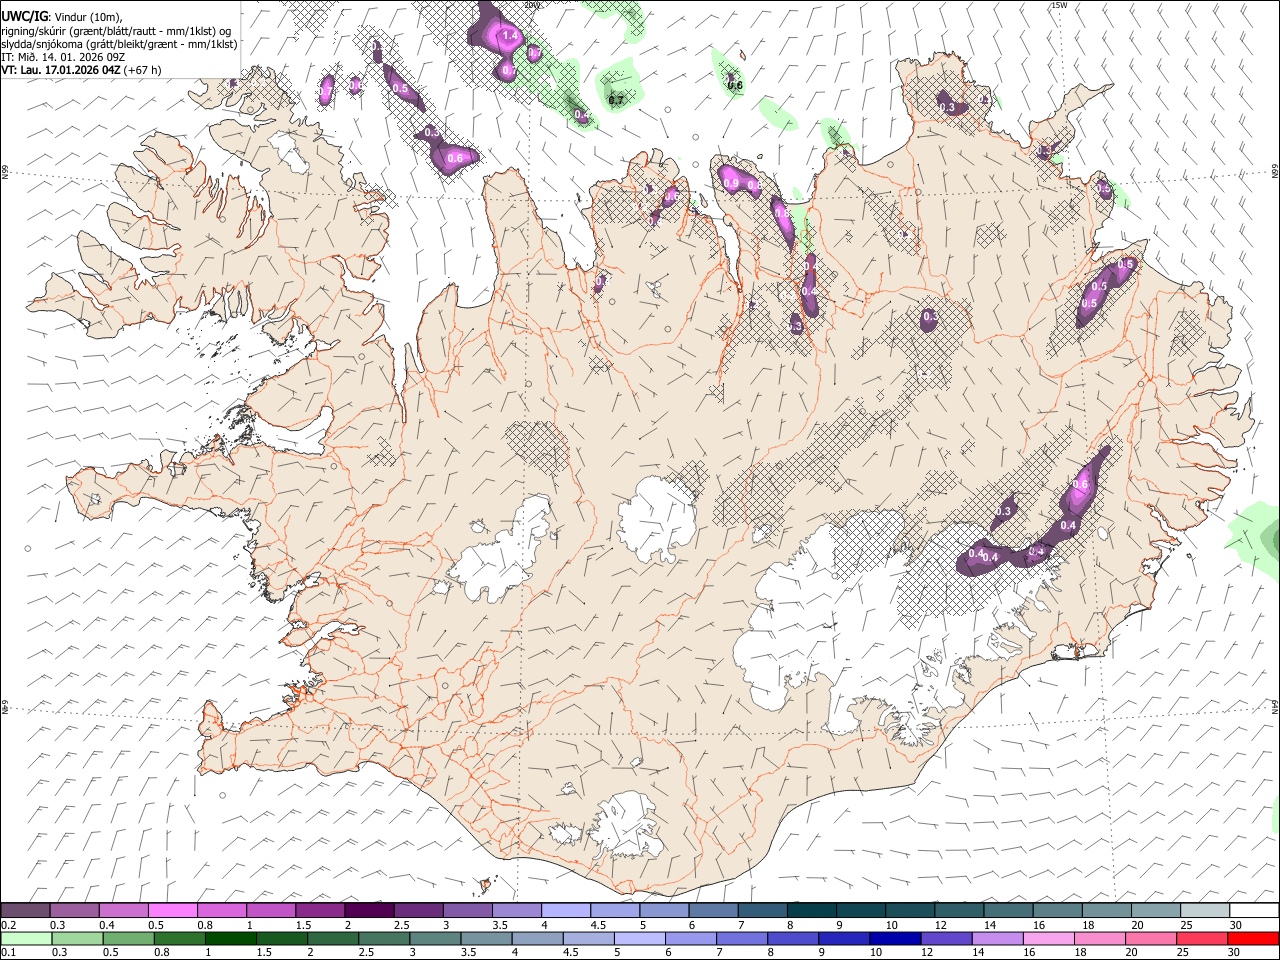Screen dimensions: 1280x960
Task: Click the UWC/IG title in the legend box
Action: point(24,15)
